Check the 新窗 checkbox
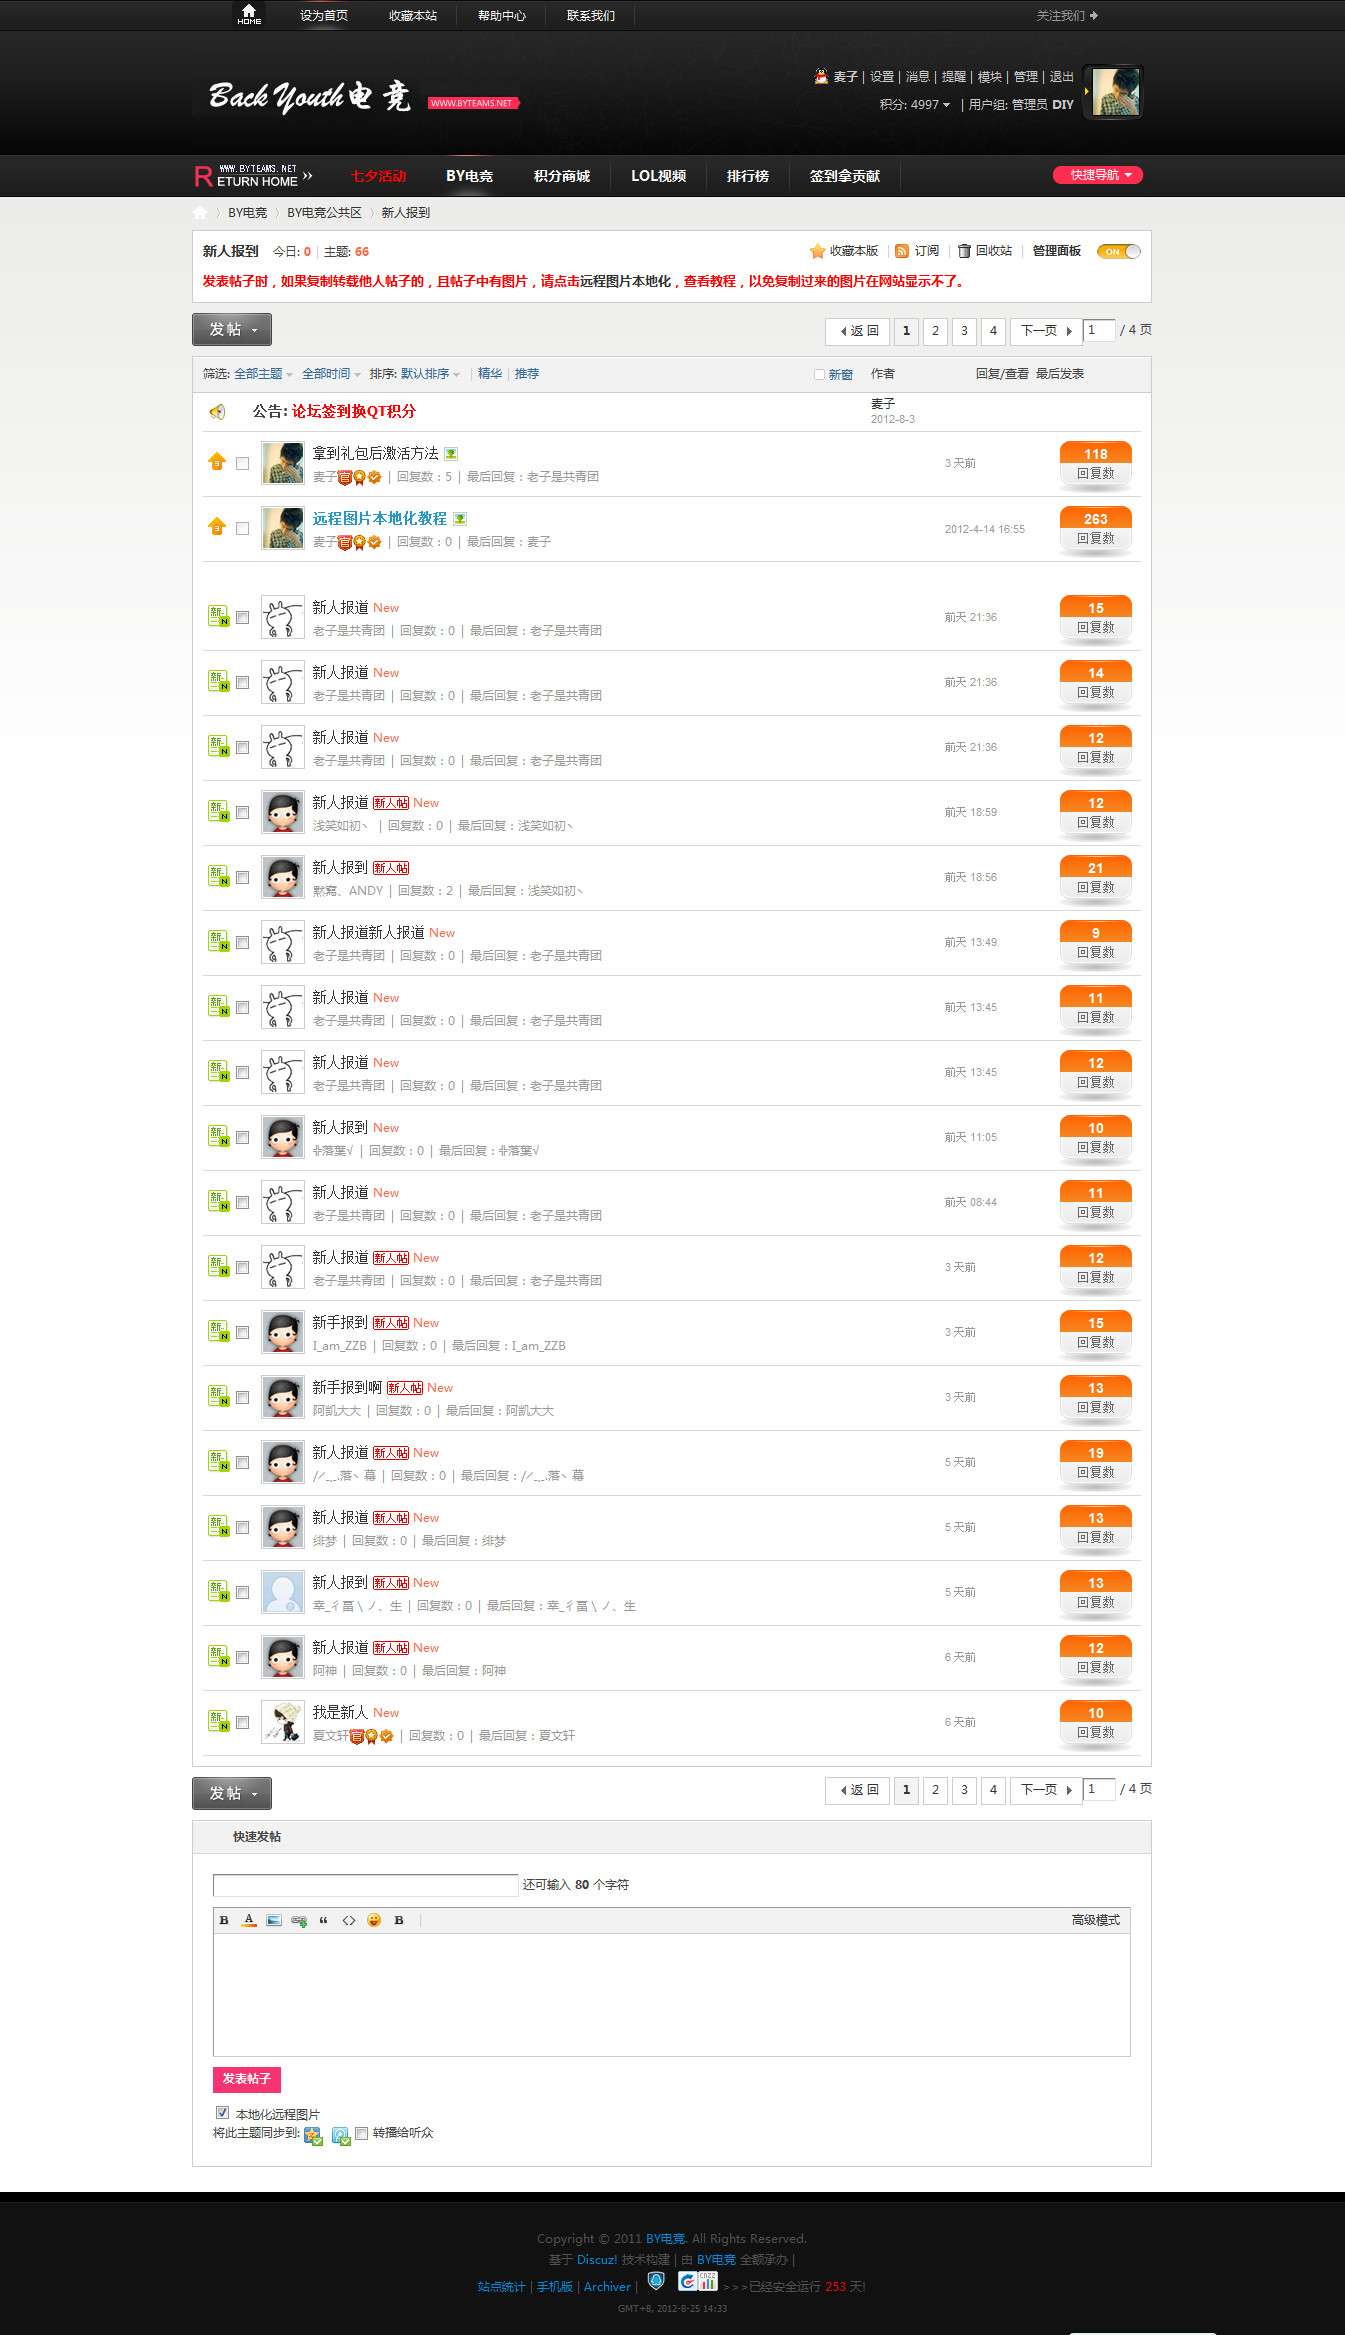Screen dimensions: 1345x2335 [x=819, y=375]
